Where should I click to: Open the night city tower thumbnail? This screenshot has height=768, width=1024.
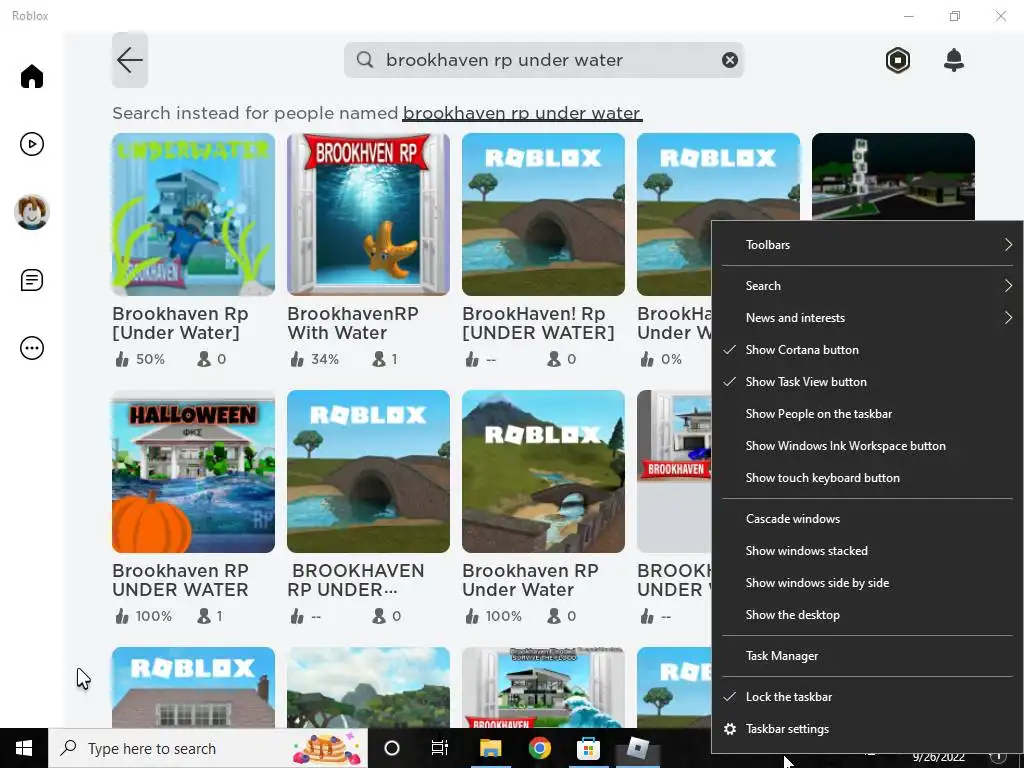point(893,177)
